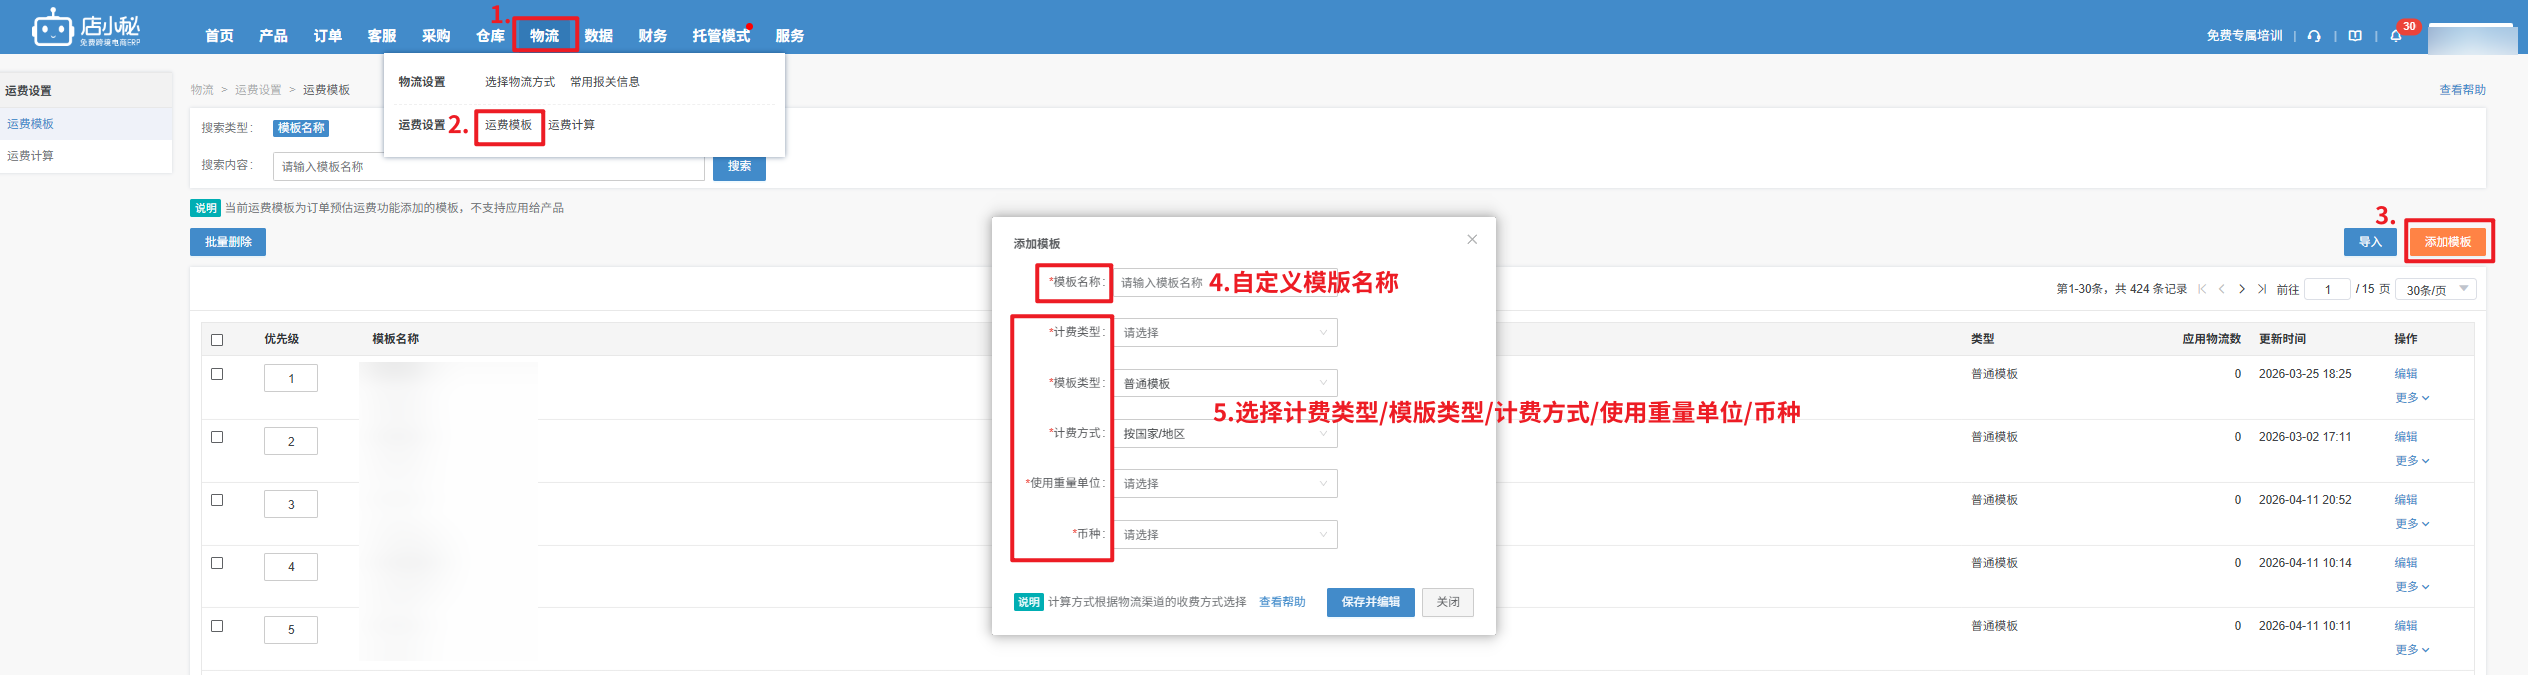Click the orange 添加模板 button

coord(2447,242)
